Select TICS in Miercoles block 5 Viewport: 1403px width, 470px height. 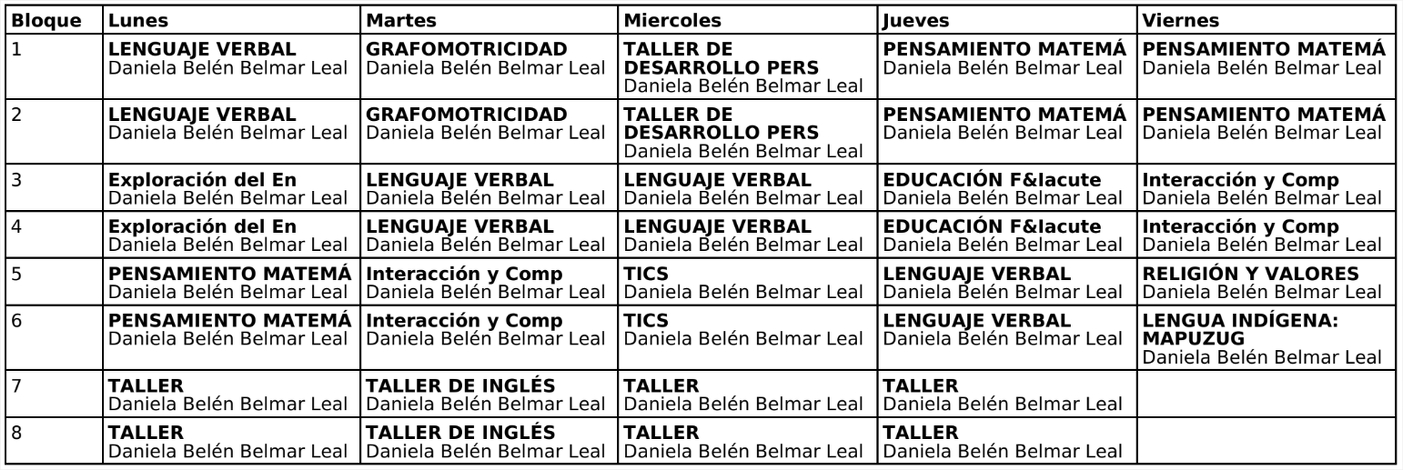(748, 281)
